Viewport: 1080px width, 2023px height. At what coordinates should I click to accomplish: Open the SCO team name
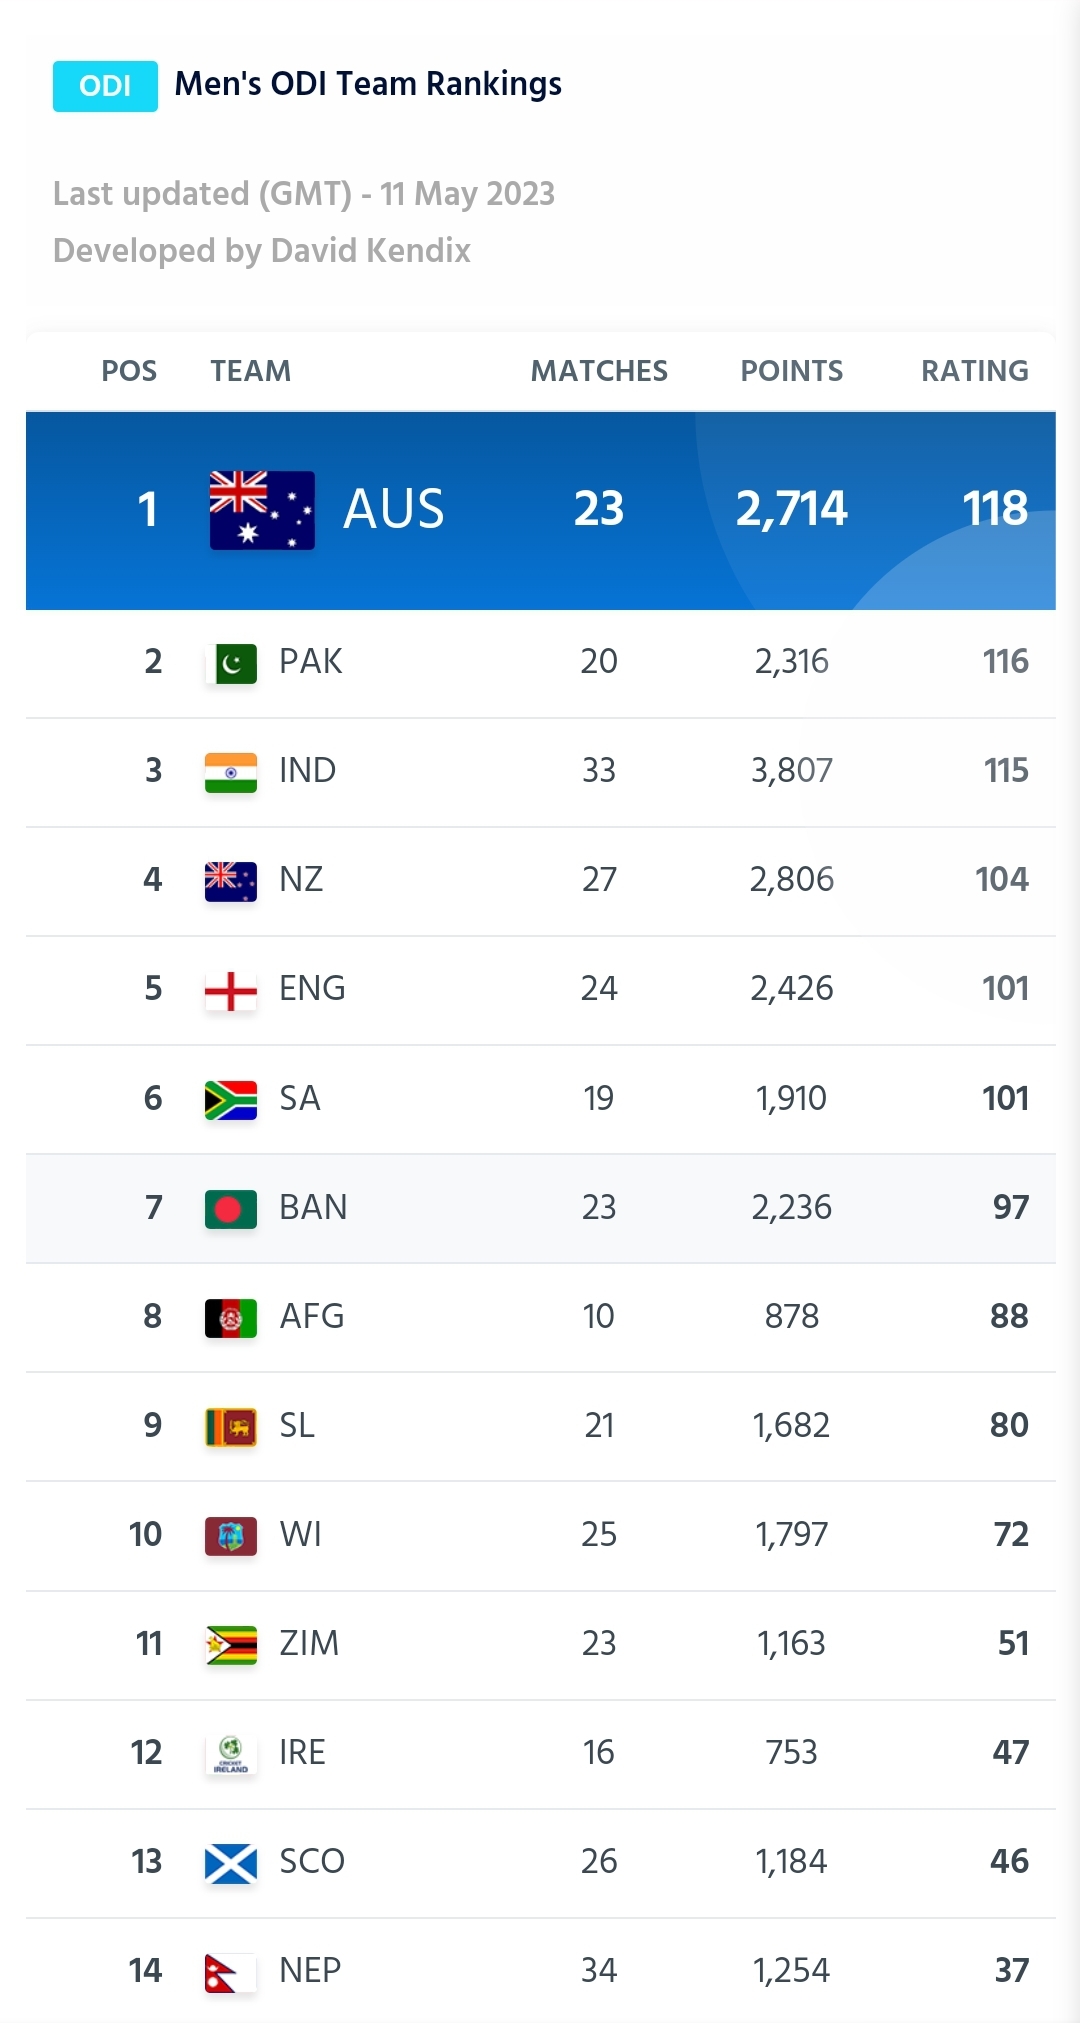pos(312,1861)
